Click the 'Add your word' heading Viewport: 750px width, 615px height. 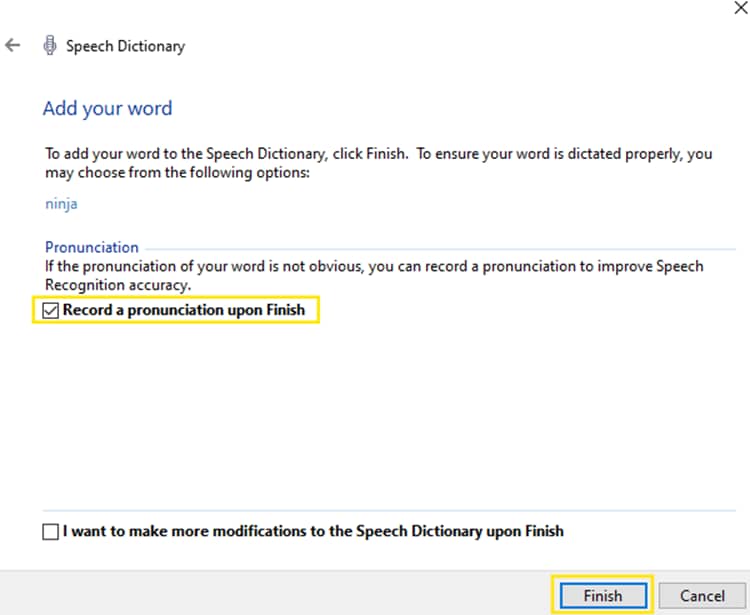tap(108, 109)
